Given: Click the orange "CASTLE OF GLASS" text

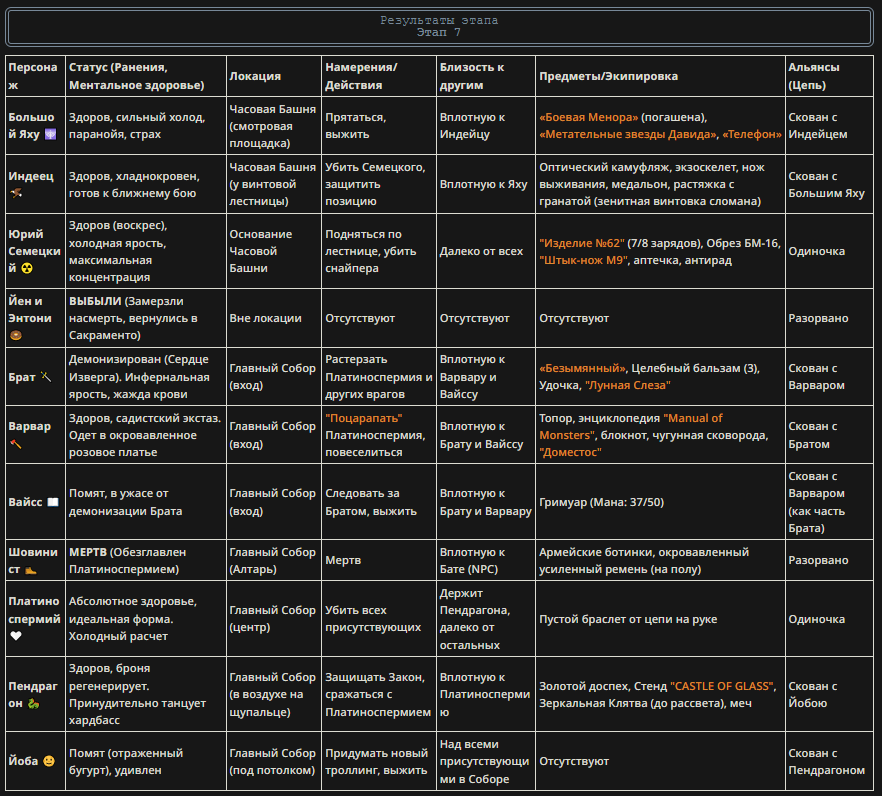Looking at the screenshot, I should click(x=723, y=686).
